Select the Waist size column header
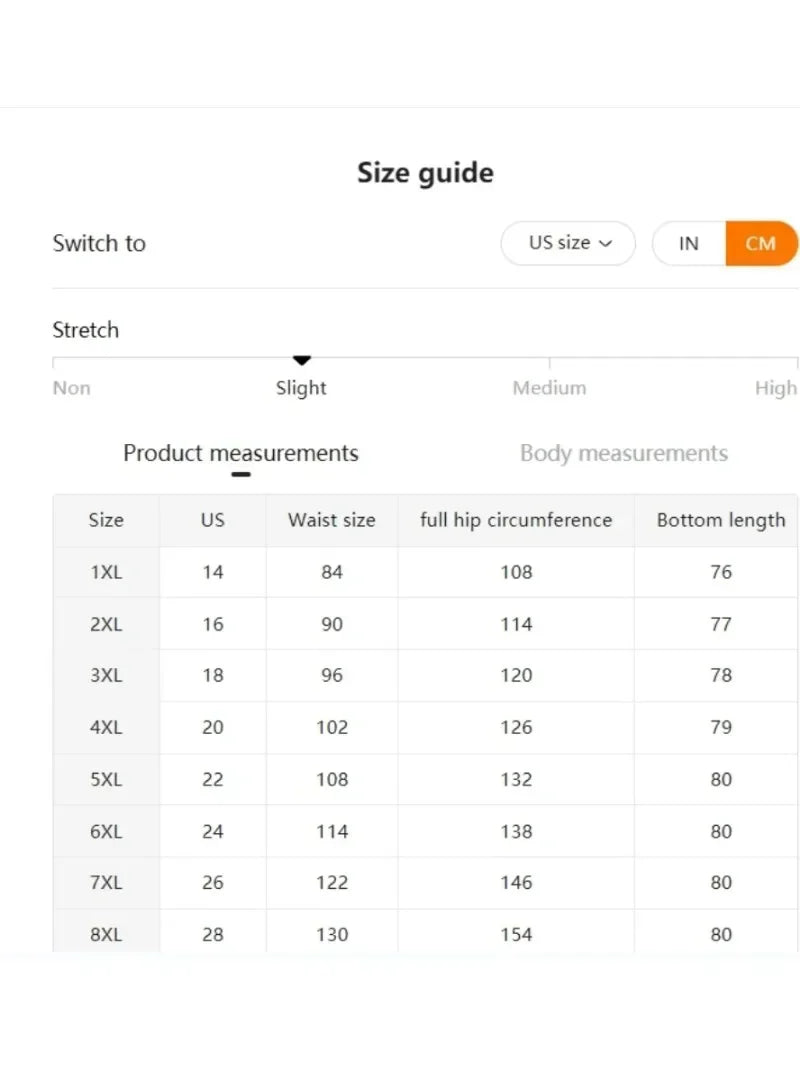800x1067 pixels. (x=331, y=520)
